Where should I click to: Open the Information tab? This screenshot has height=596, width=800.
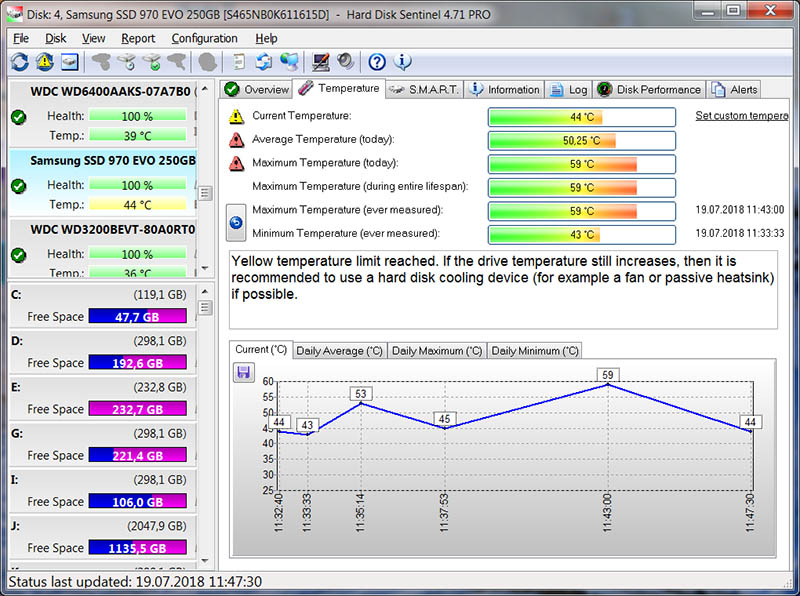point(505,89)
